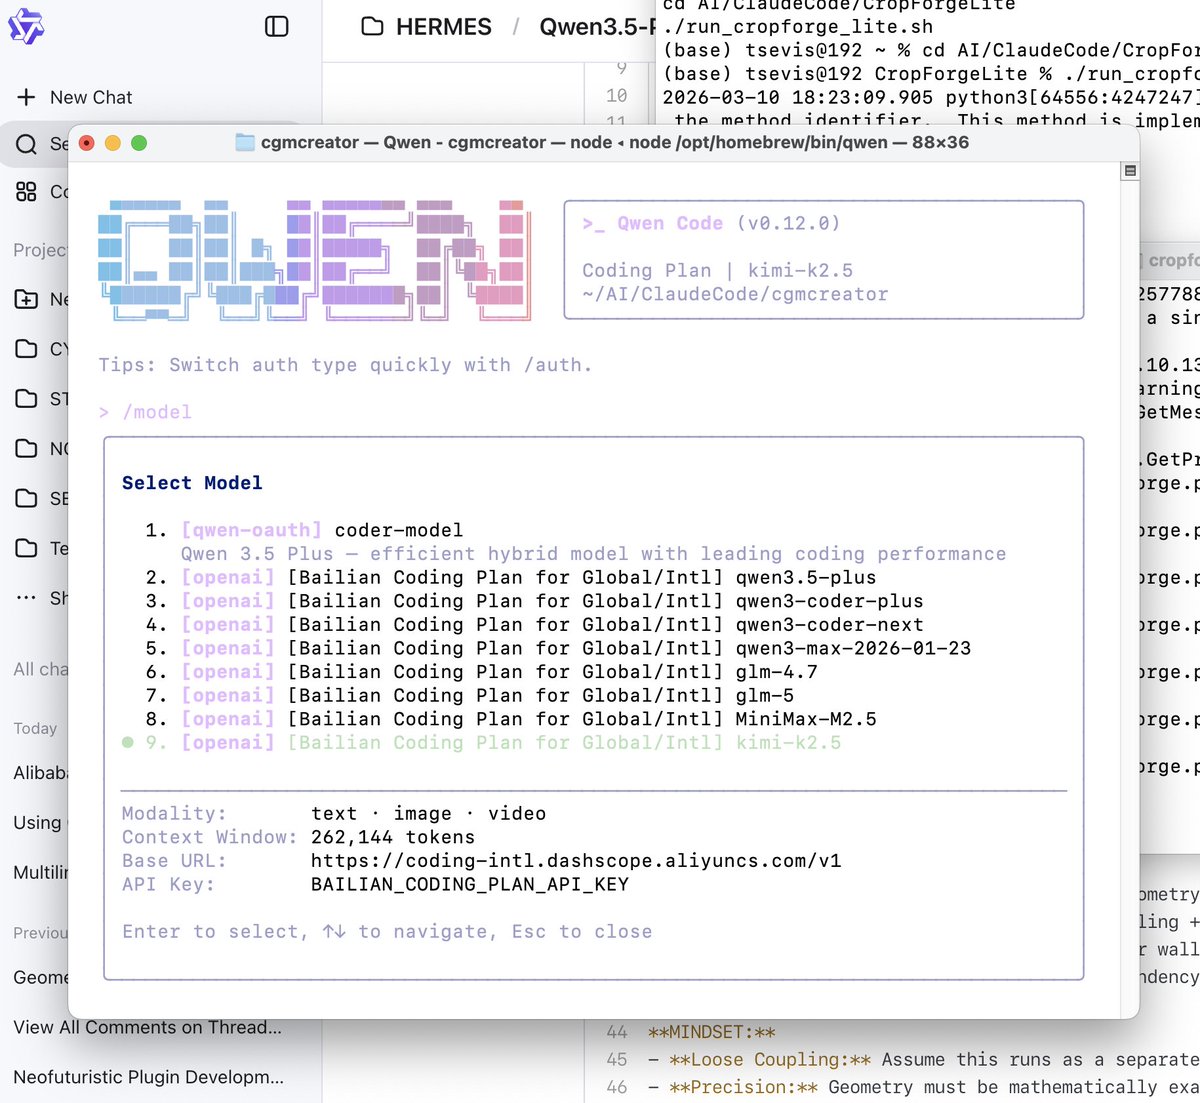
Task: Click the new project folder-plus icon
Action: 27,298
